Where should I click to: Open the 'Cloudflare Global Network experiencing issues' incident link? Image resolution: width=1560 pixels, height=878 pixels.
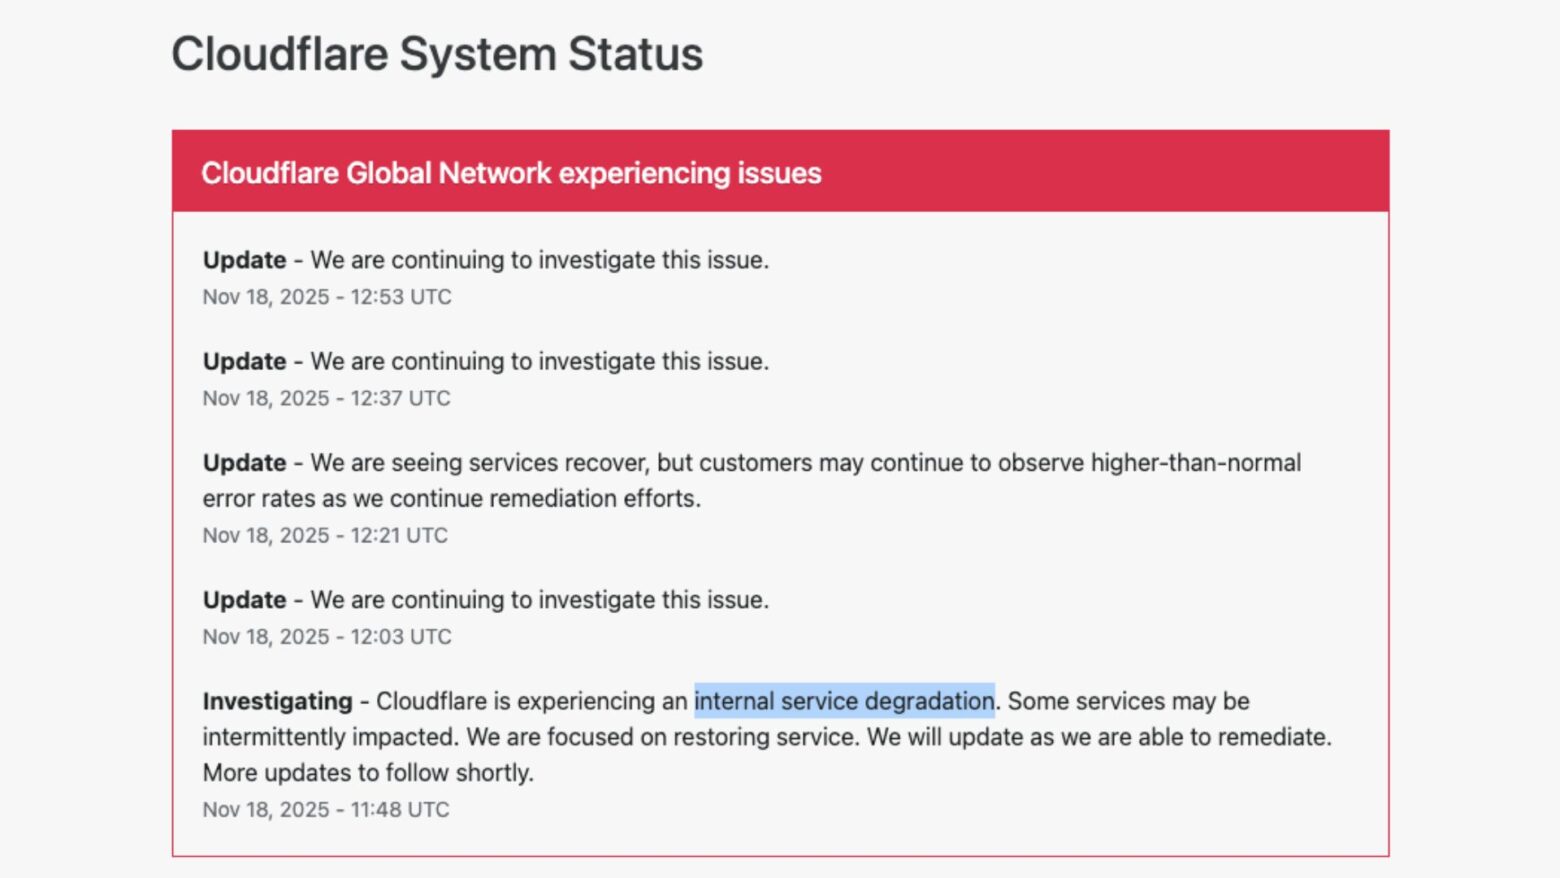click(x=511, y=173)
